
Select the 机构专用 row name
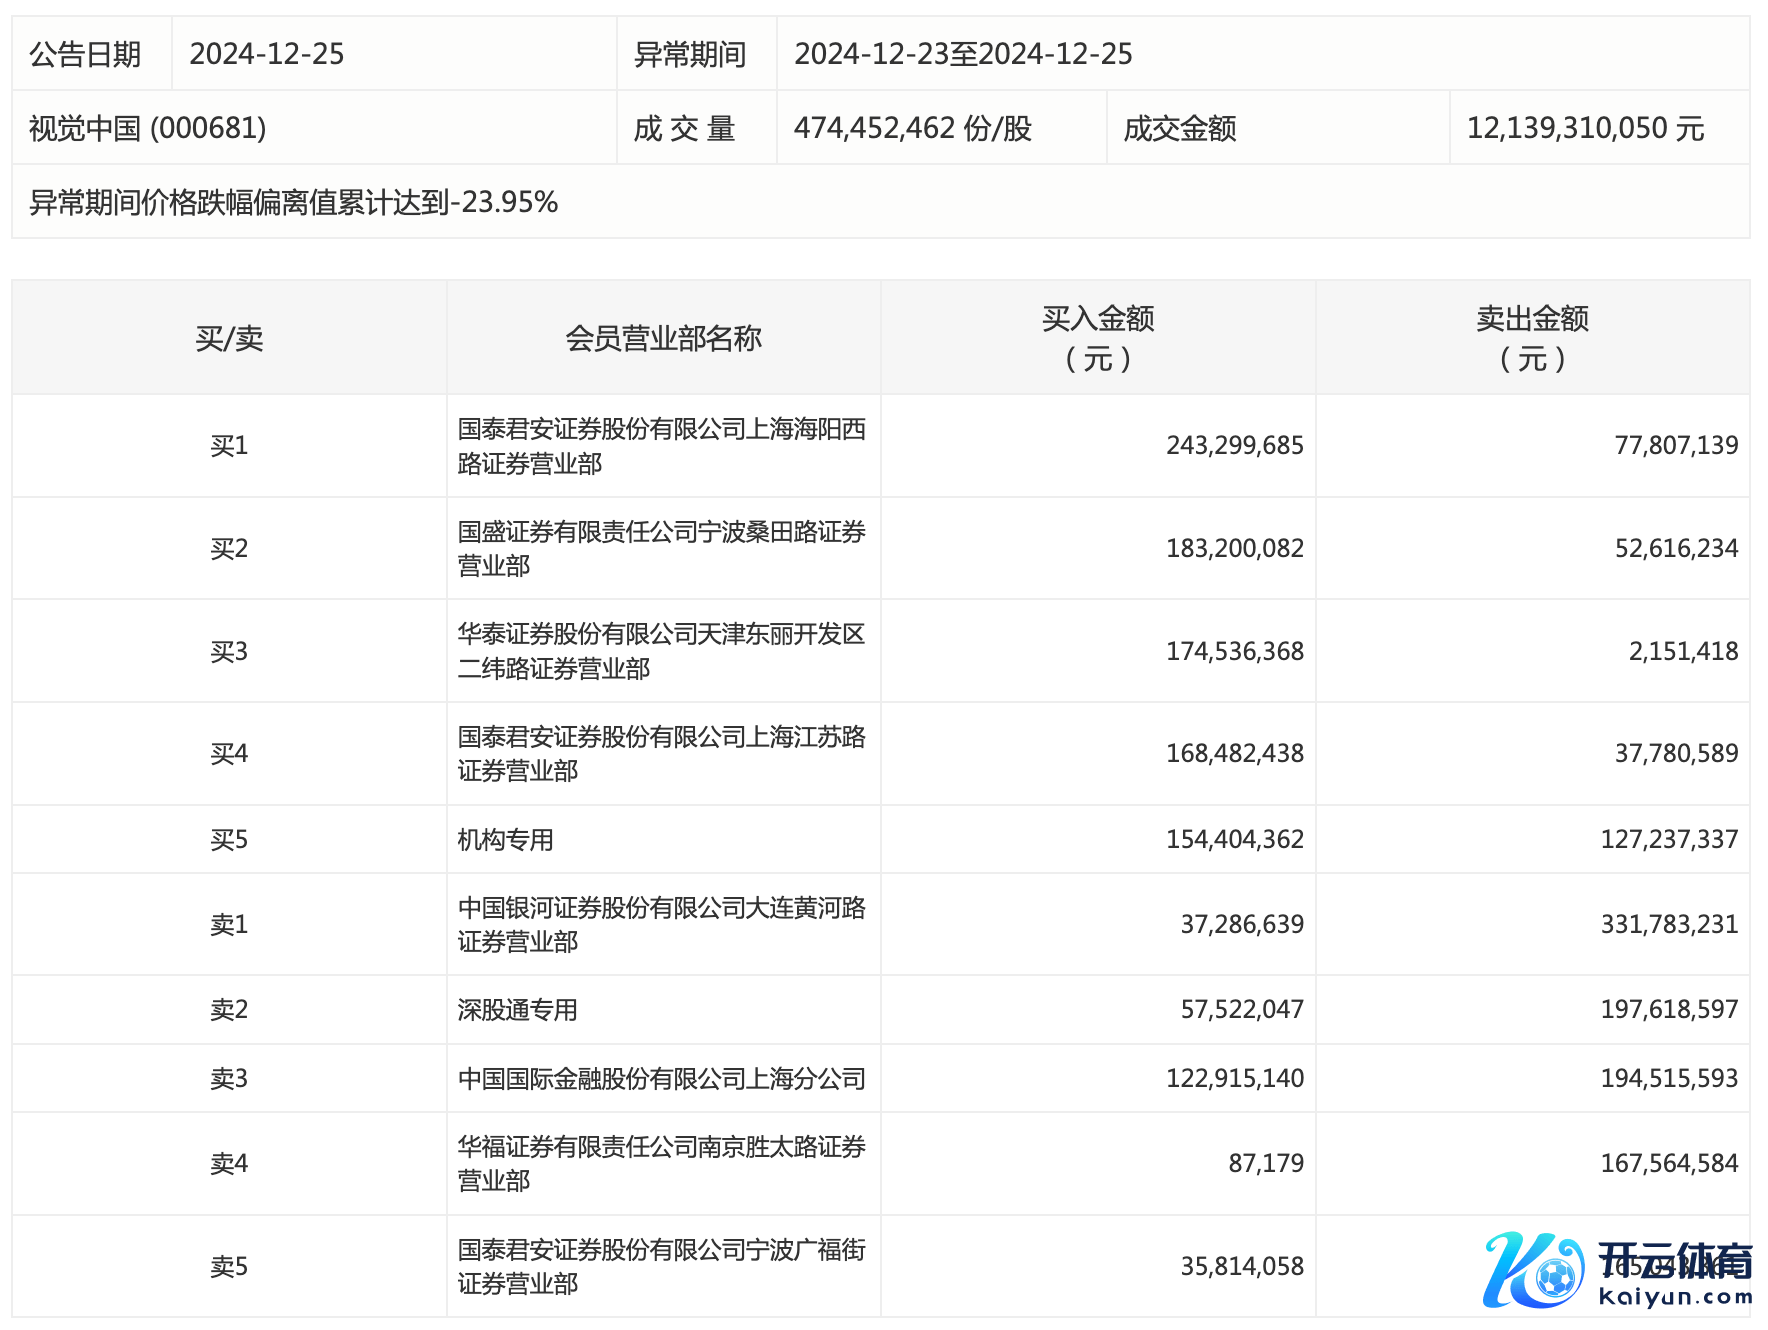[506, 839]
